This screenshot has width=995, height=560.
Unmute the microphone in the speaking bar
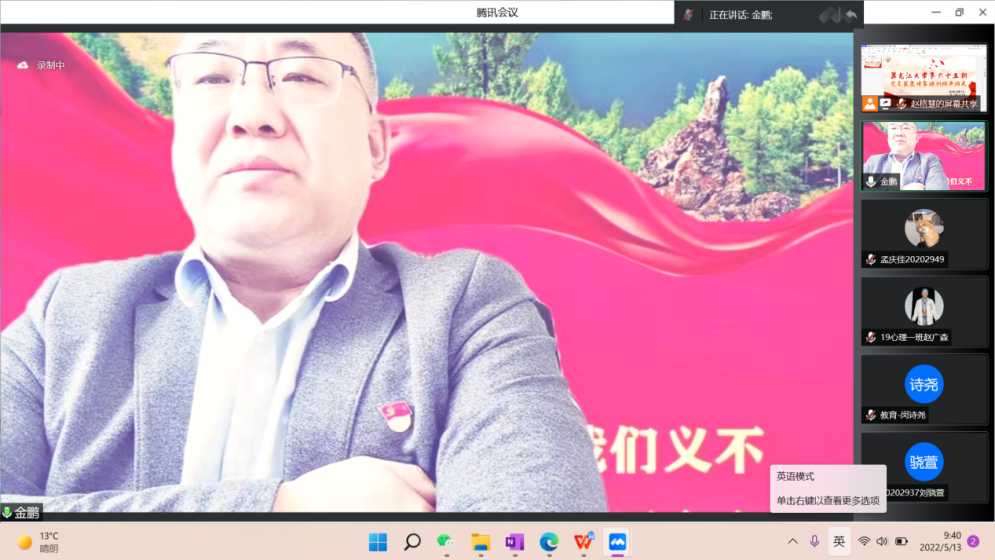[x=689, y=15]
